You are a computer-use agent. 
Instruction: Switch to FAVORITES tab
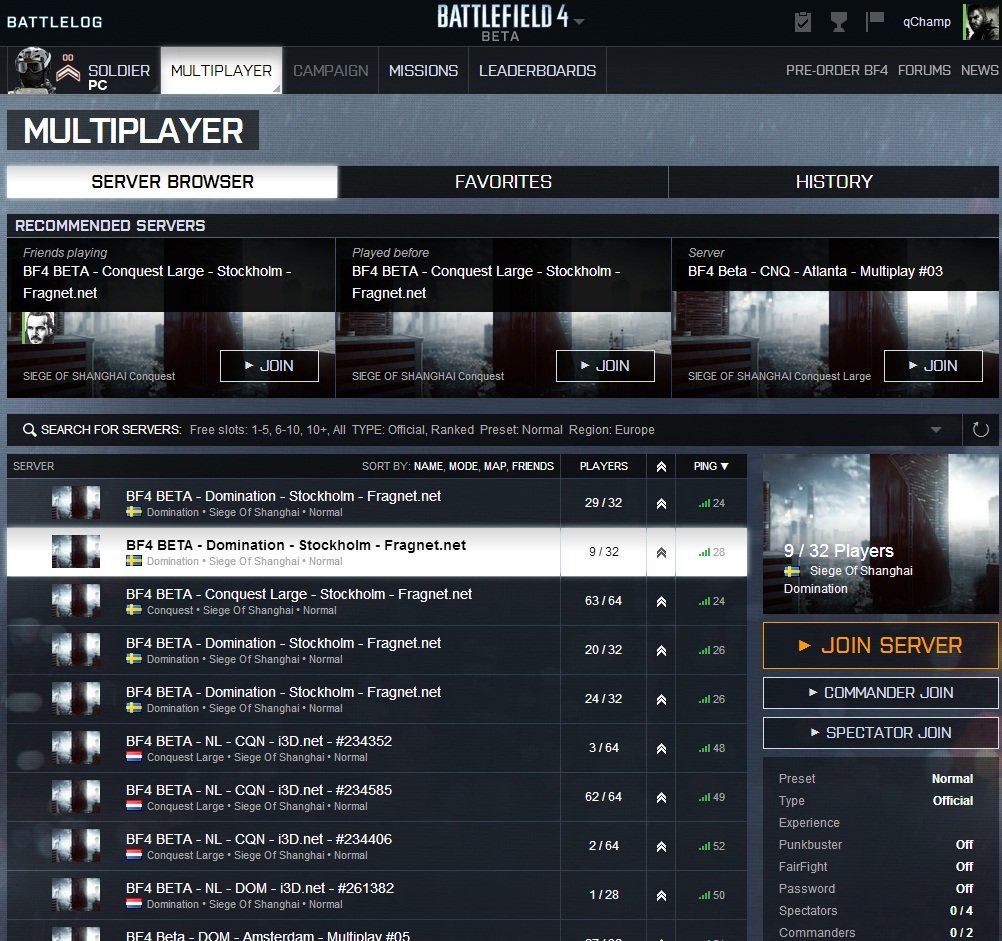pos(503,182)
